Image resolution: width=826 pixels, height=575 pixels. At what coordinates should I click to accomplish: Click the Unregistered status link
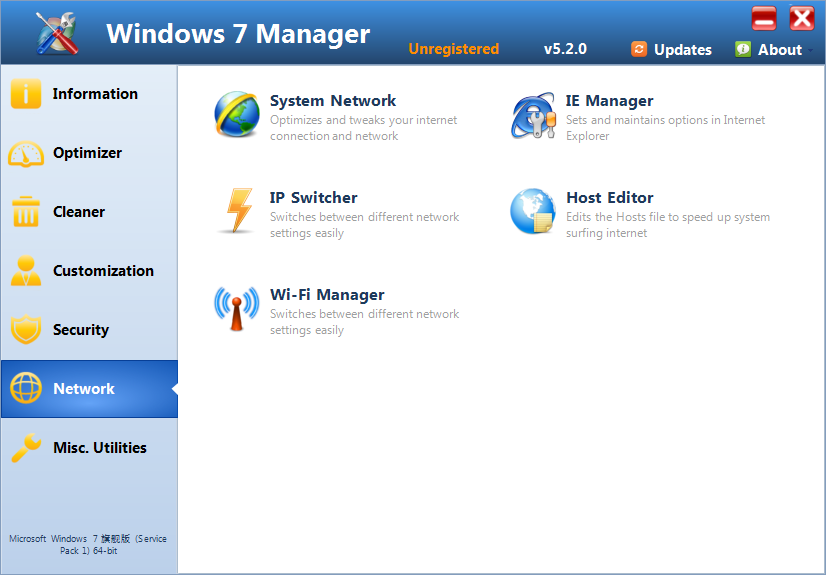click(453, 49)
